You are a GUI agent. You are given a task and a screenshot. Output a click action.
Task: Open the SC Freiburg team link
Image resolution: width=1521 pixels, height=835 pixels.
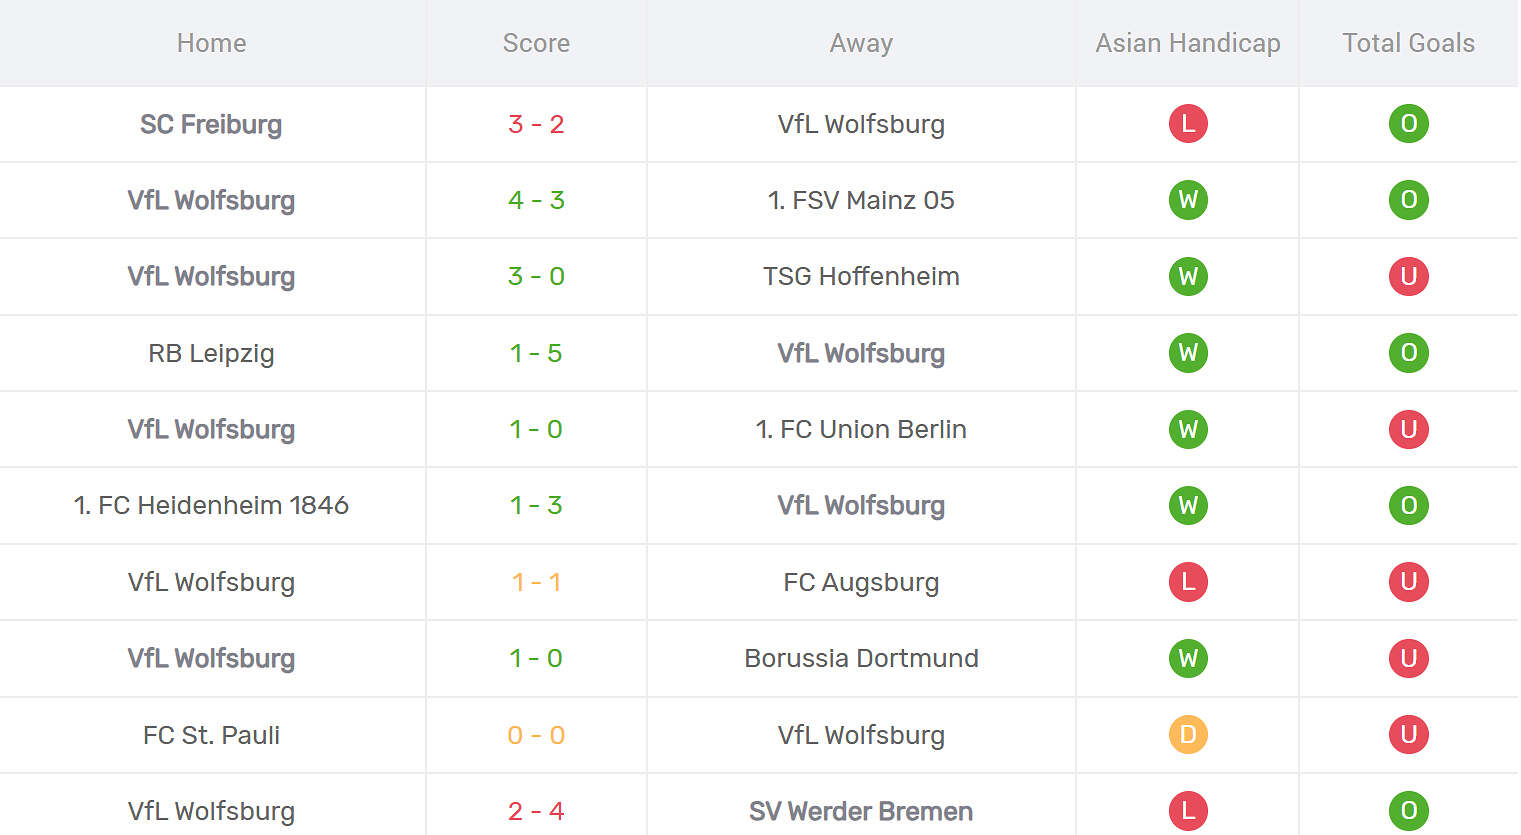point(211,124)
